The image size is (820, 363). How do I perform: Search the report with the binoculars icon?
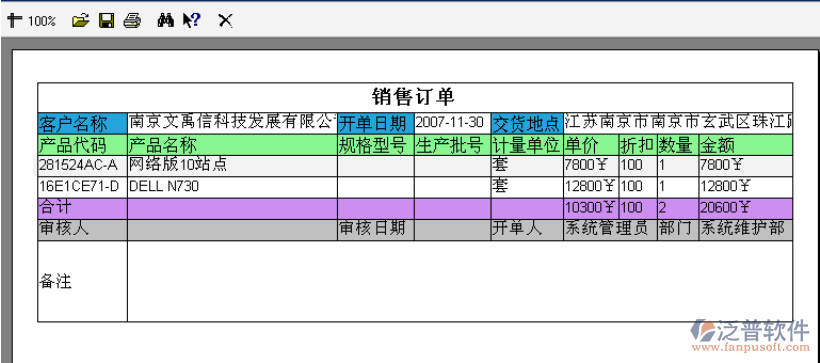coord(166,21)
